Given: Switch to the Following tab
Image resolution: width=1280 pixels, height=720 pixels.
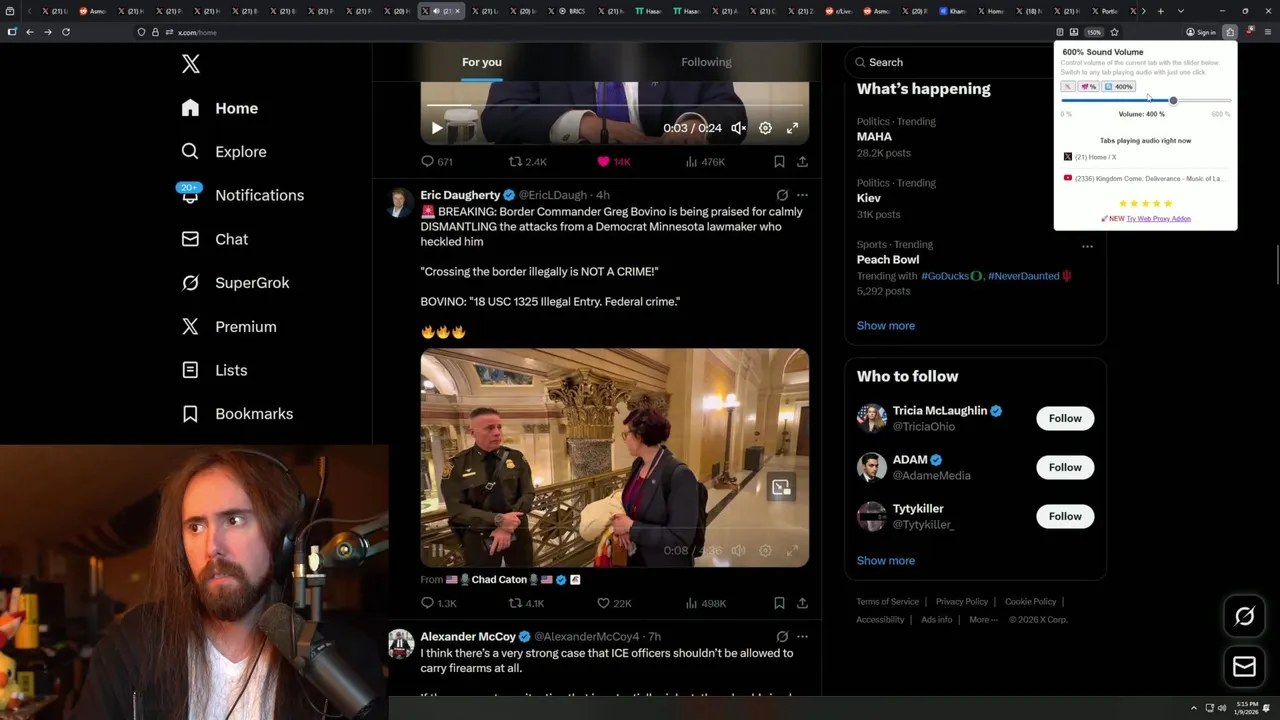Looking at the screenshot, I should tap(706, 62).
